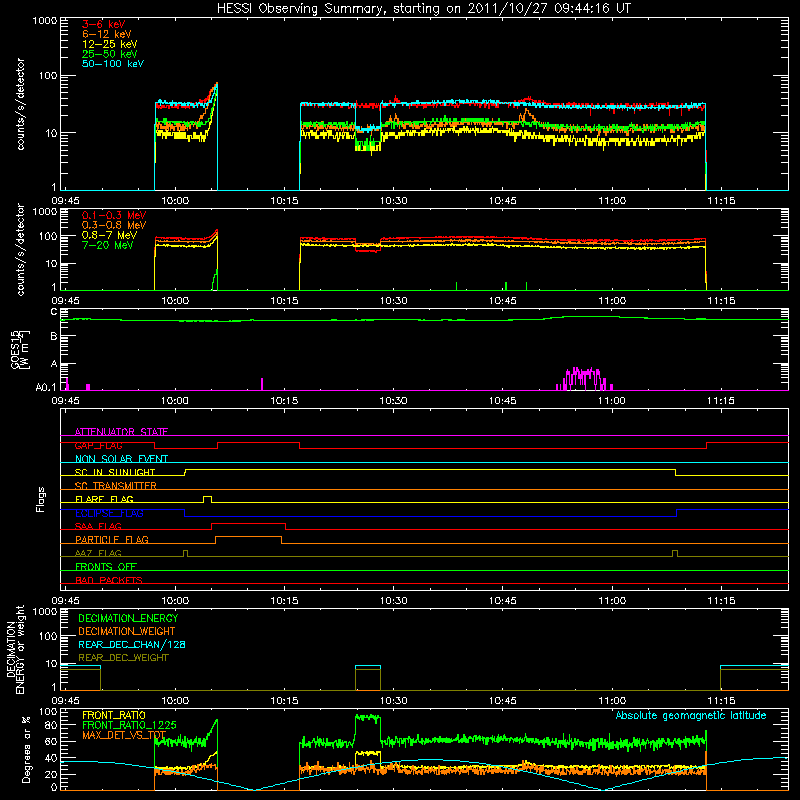Click the 0.1-0.3 MeV legend entry
Viewport: 800px width, 800px height.
click(114, 215)
